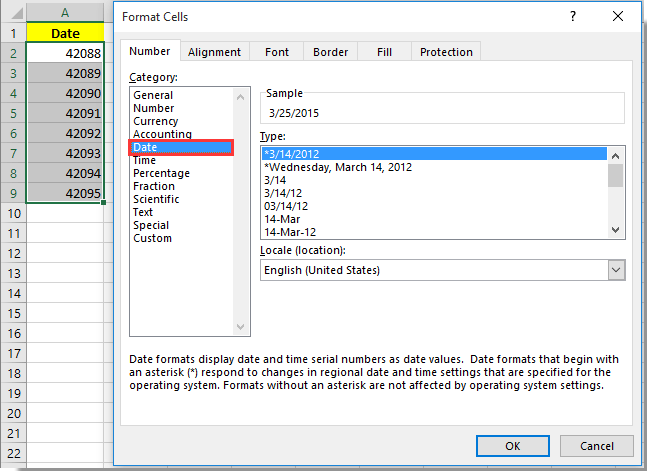Open the Font tab

tap(277, 52)
